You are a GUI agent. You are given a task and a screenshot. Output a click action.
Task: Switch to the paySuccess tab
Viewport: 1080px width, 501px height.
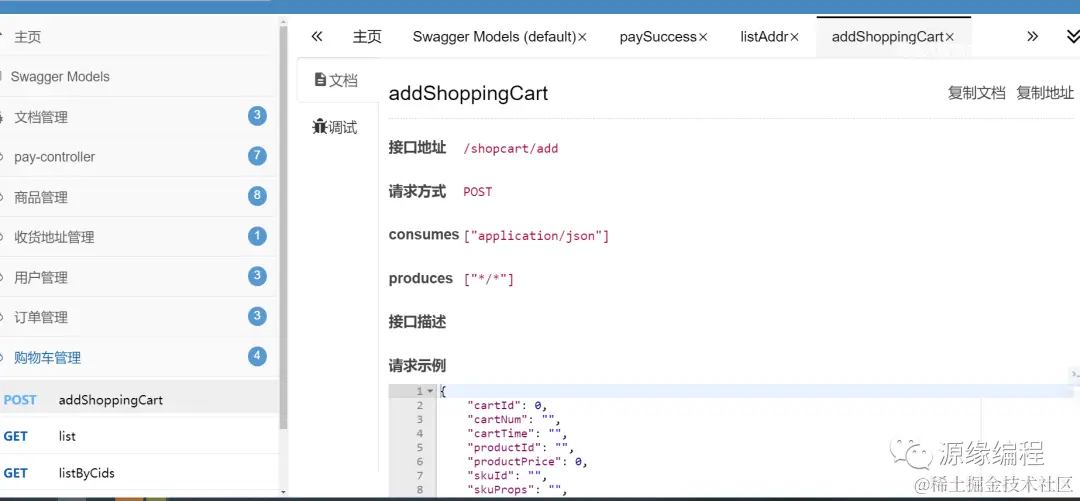pyautogui.click(x=658, y=37)
